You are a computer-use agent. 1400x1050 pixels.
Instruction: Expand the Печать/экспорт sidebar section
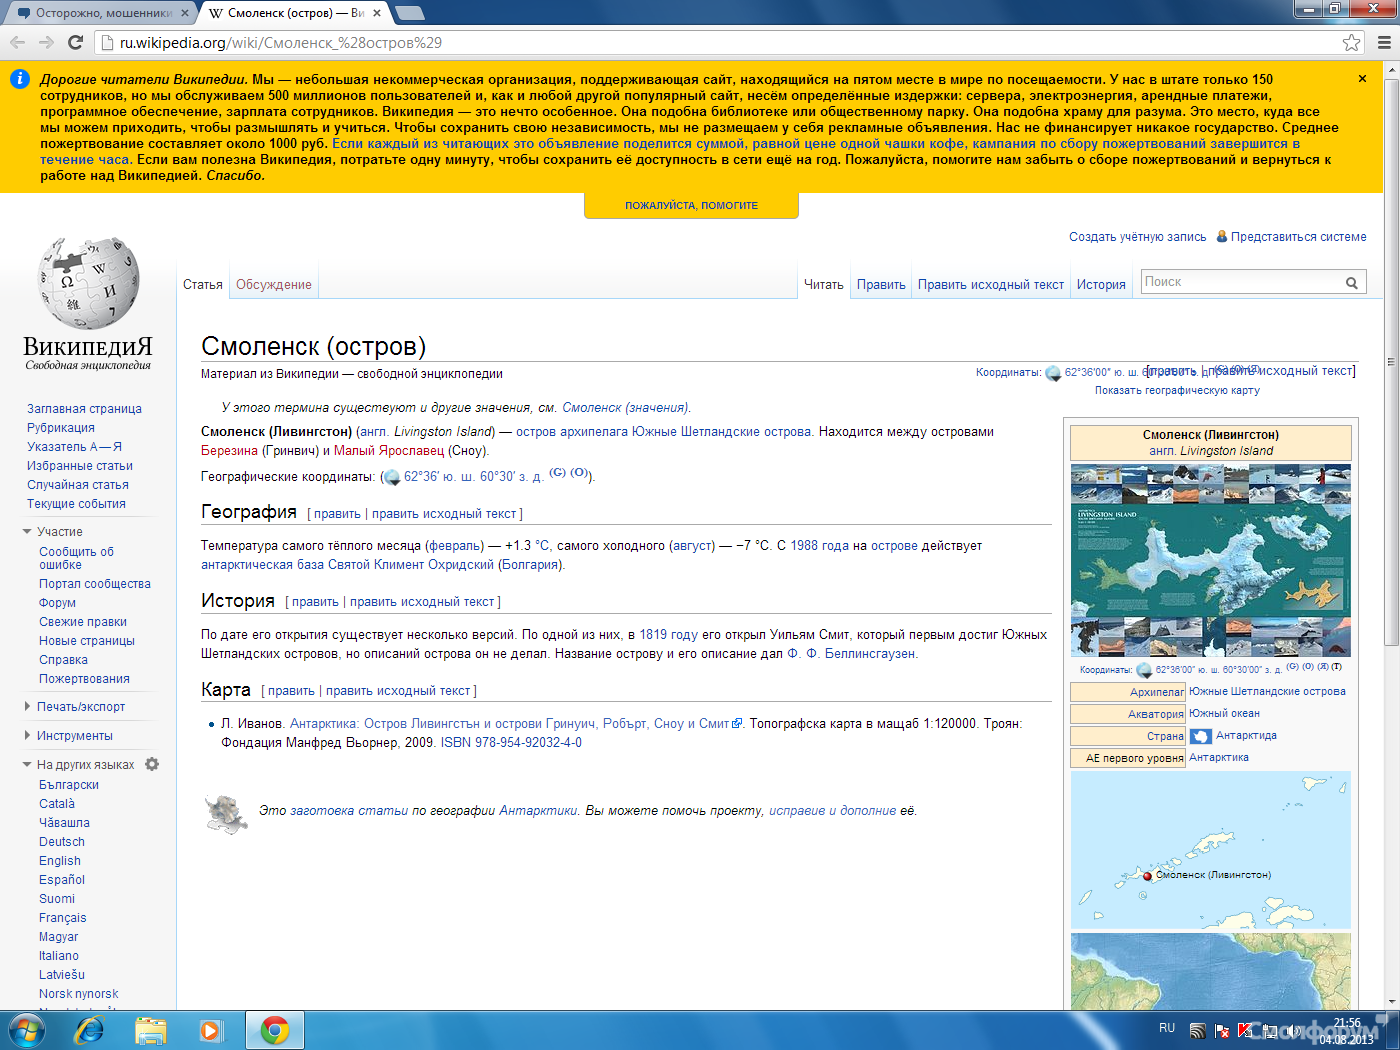pos(27,707)
